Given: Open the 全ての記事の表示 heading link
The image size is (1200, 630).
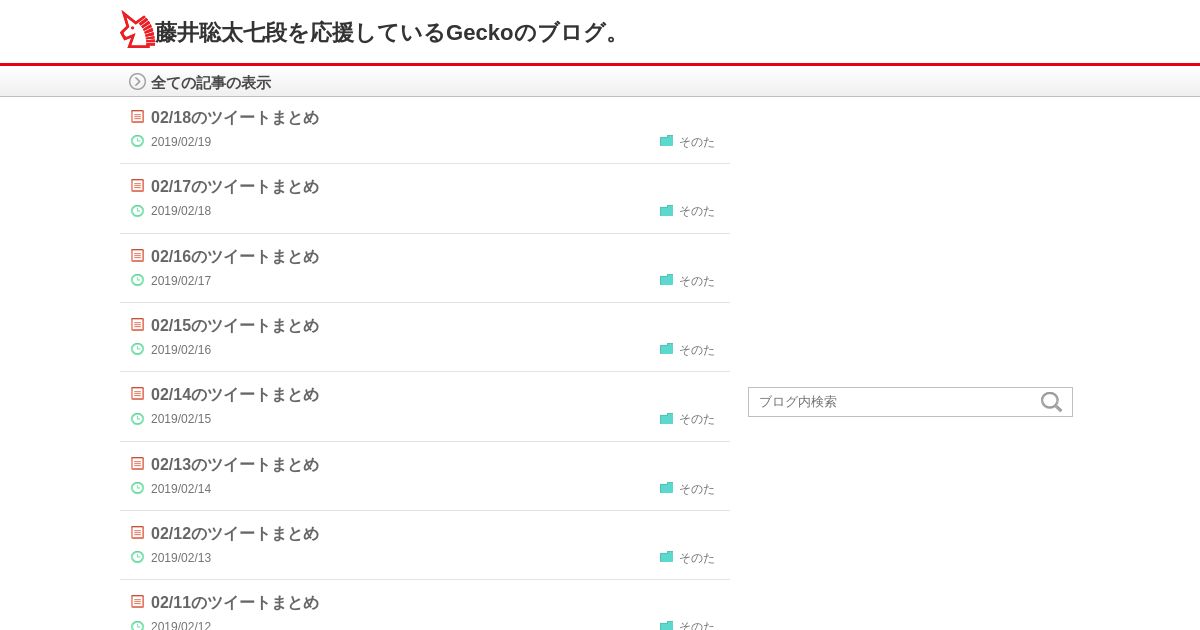Looking at the screenshot, I should (x=211, y=83).
